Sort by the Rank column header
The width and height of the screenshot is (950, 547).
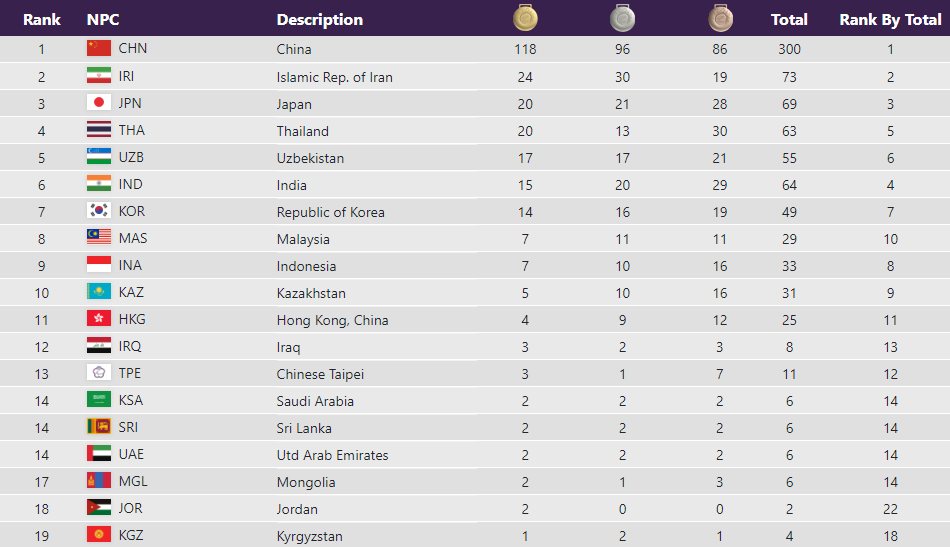point(42,19)
